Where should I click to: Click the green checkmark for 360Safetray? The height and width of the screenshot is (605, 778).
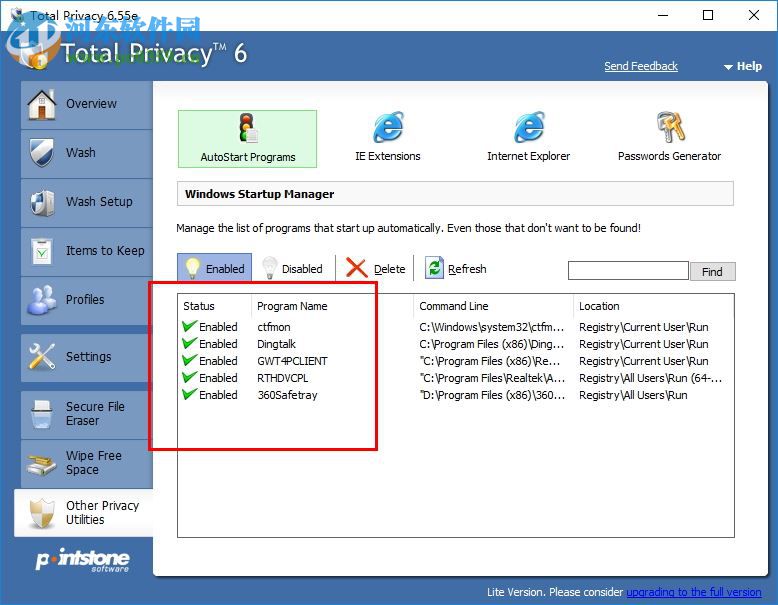[190, 395]
